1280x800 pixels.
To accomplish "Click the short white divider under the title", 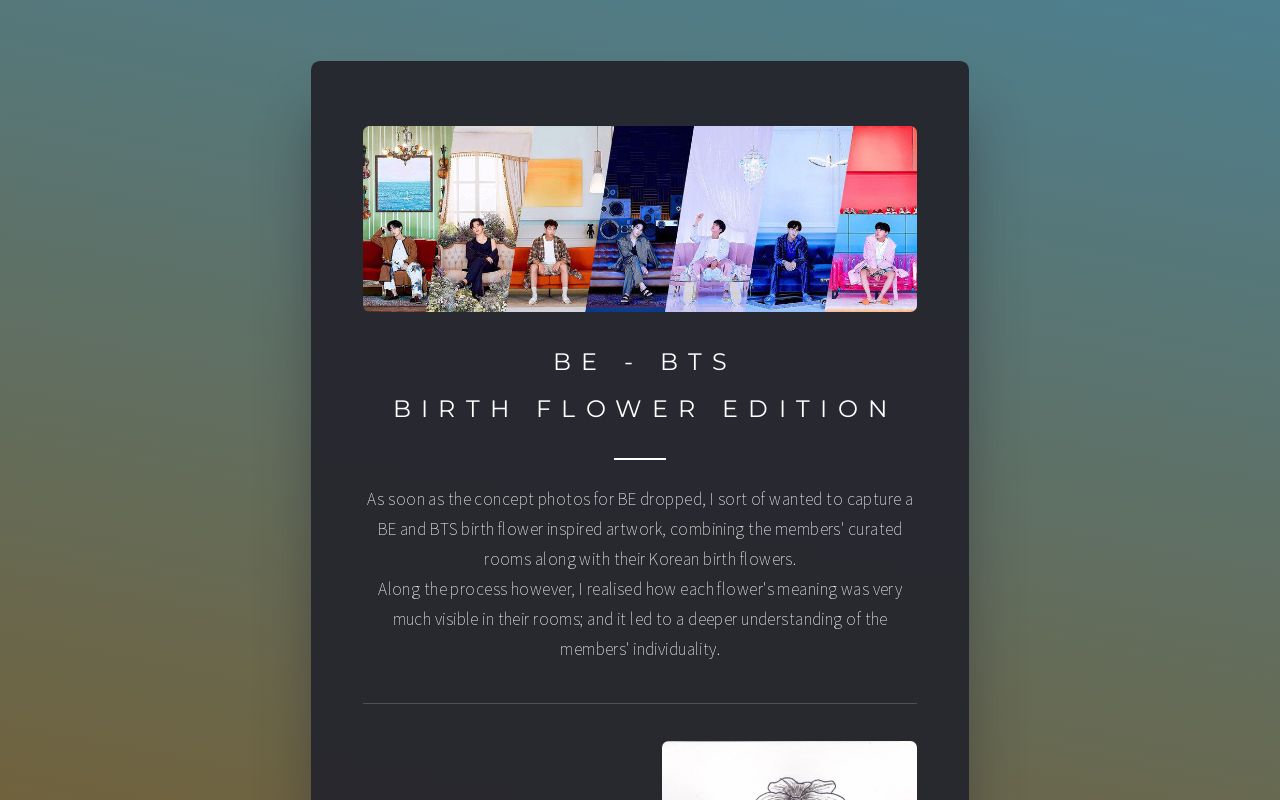I will (640, 459).
